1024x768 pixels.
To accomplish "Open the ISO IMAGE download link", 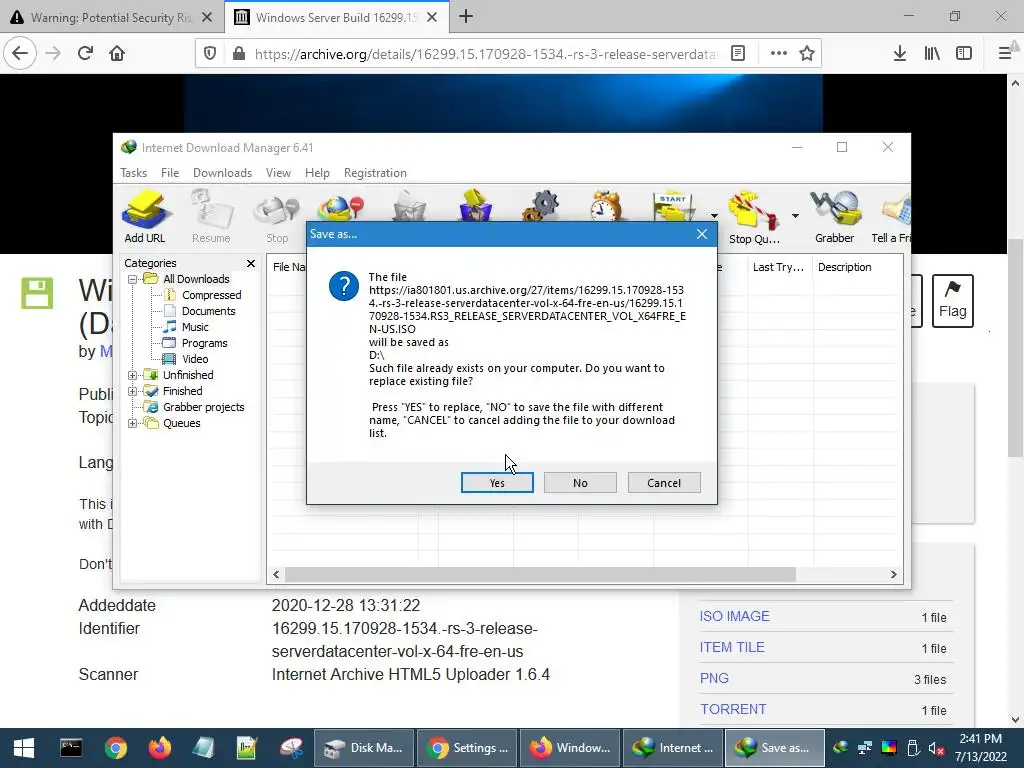I will 735,616.
